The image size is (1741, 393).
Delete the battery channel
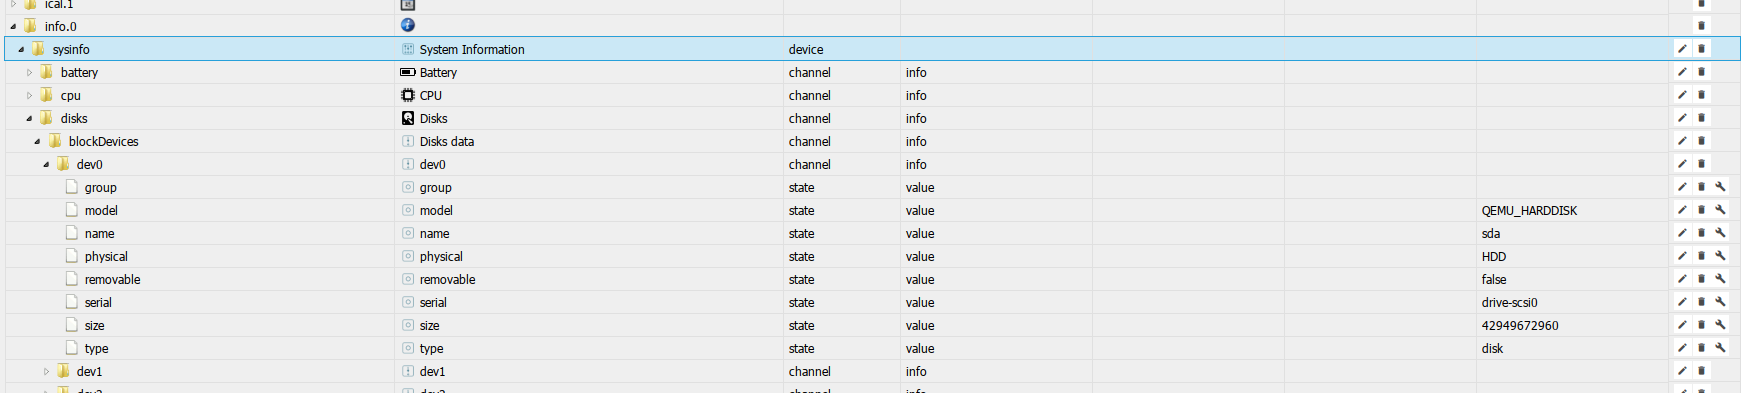coord(1701,72)
